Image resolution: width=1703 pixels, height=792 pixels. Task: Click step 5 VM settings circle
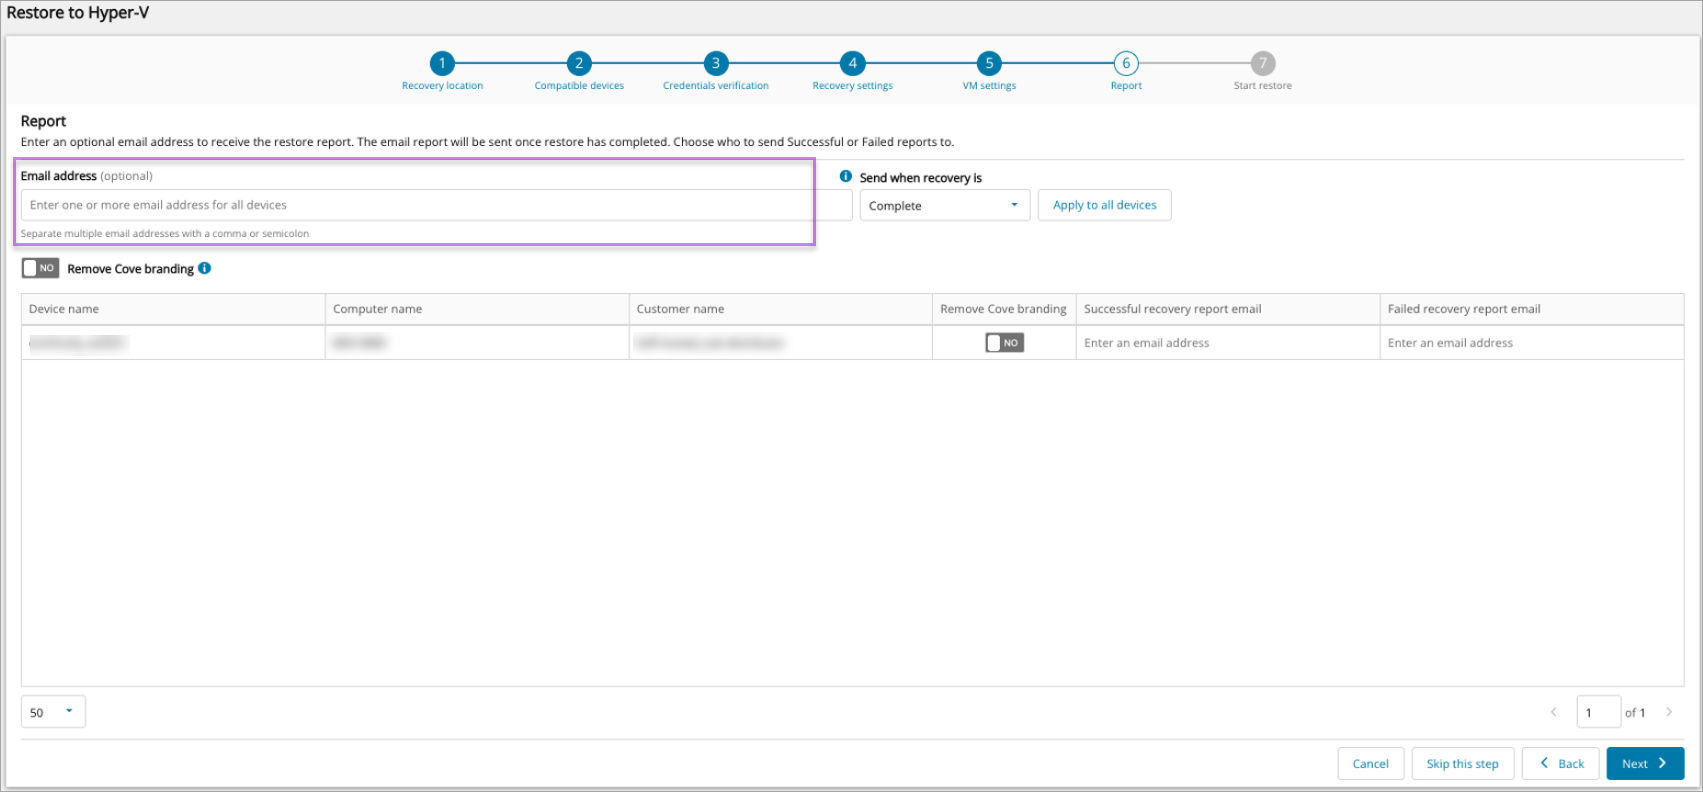tap(989, 63)
